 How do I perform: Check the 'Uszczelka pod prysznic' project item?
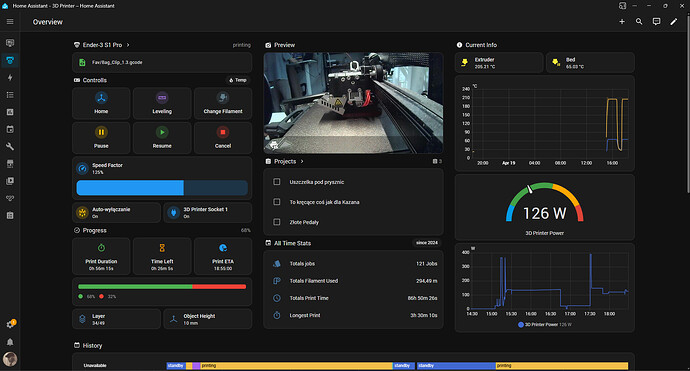coord(277,182)
